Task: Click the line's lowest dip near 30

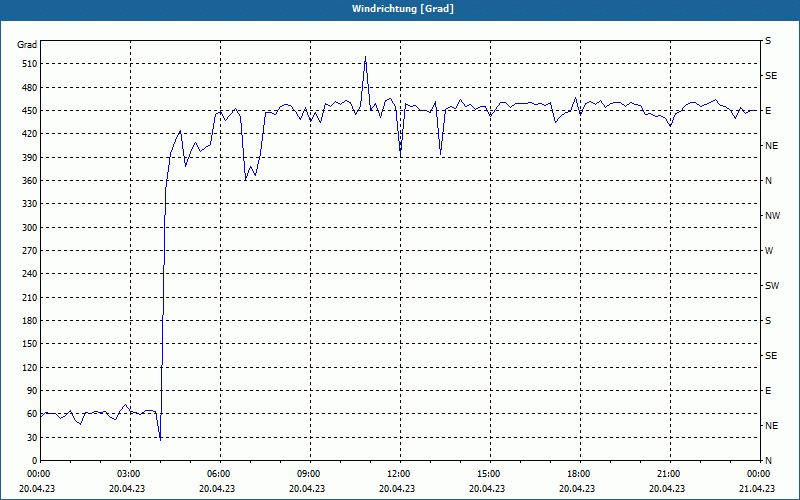Action: coord(160,439)
